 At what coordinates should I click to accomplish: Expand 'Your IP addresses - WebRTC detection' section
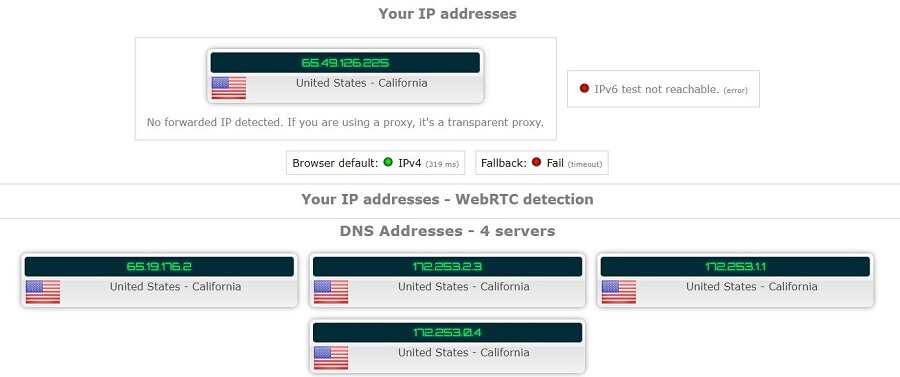pyautogui.click(x=447, y=199)
